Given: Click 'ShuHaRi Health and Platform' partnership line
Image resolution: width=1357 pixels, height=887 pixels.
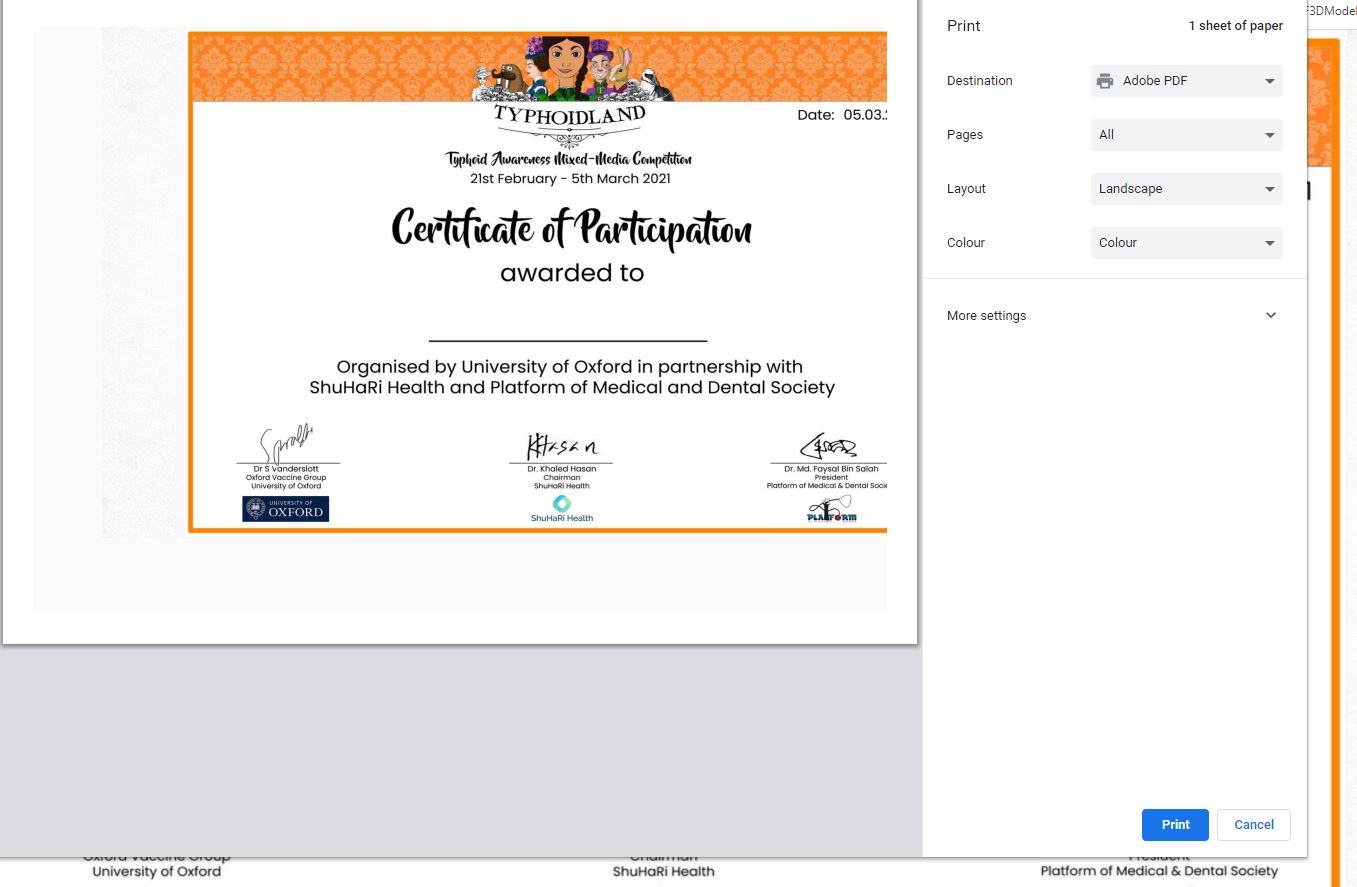Looking at the screenshot, I should [x=572, y=388].
